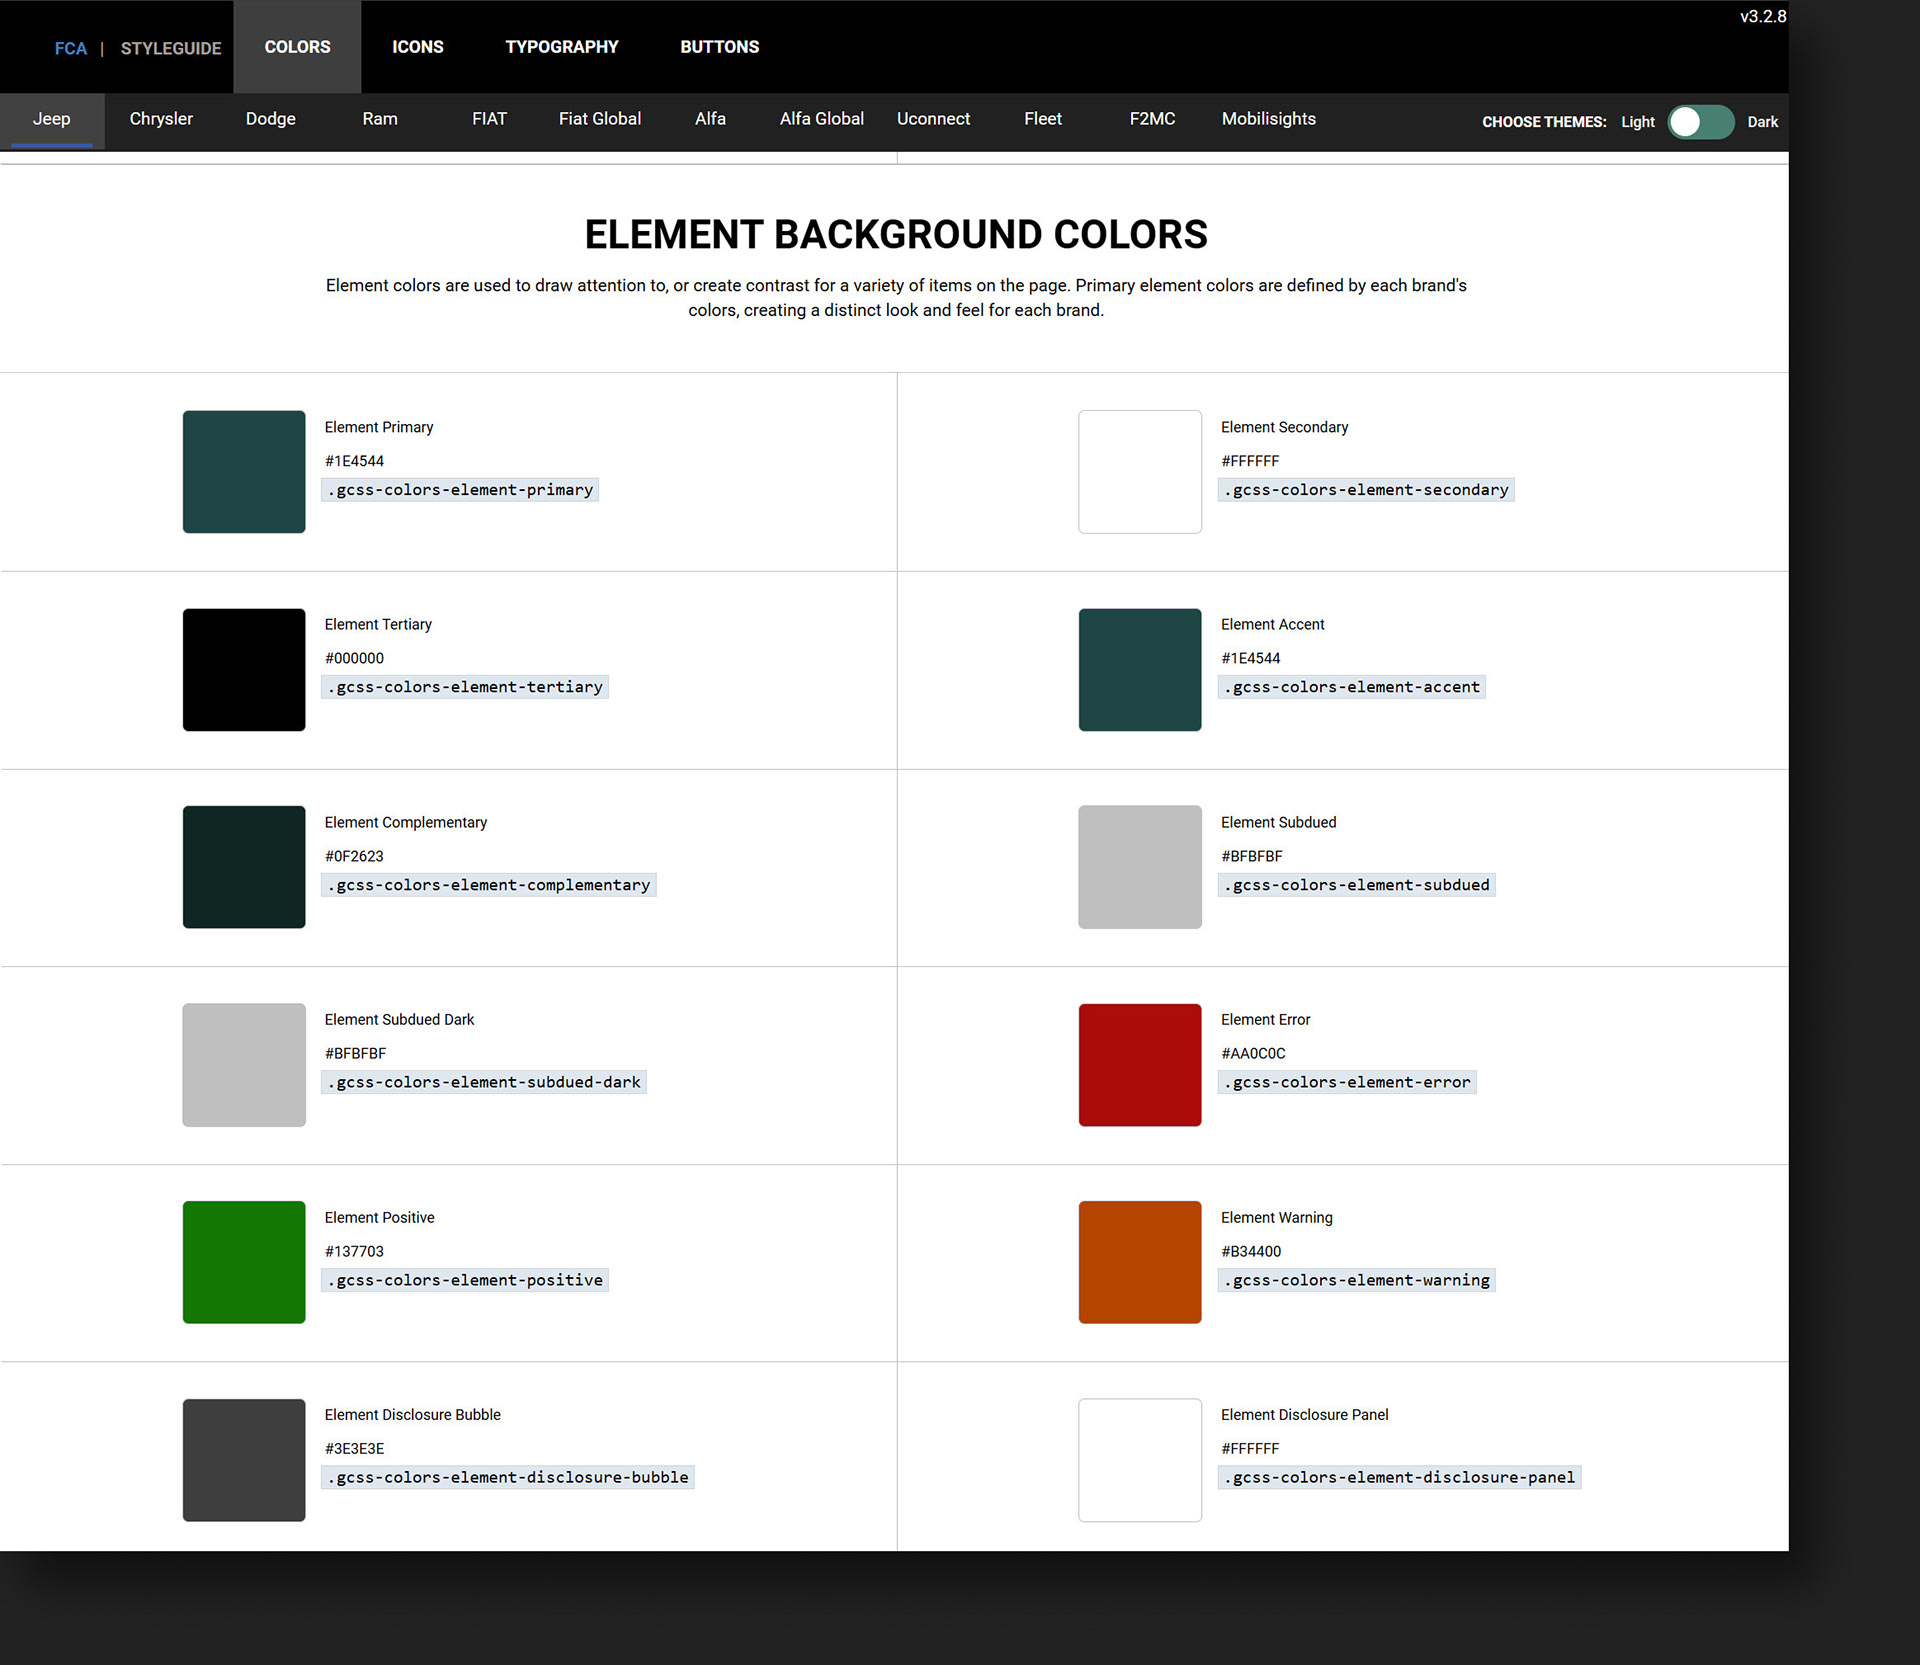Screen dimensions: 1920x1665
Task: Click the .gcss-colors-element-subdued-dark class code
Action: point(483,1082)
